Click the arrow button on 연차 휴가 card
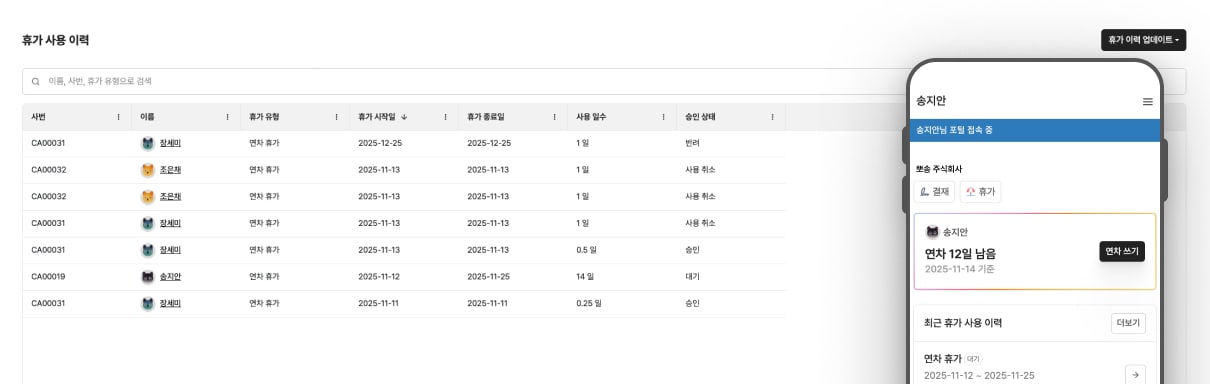The height and width of the screenshot is (384, 1210). [x=1135, y=374]
